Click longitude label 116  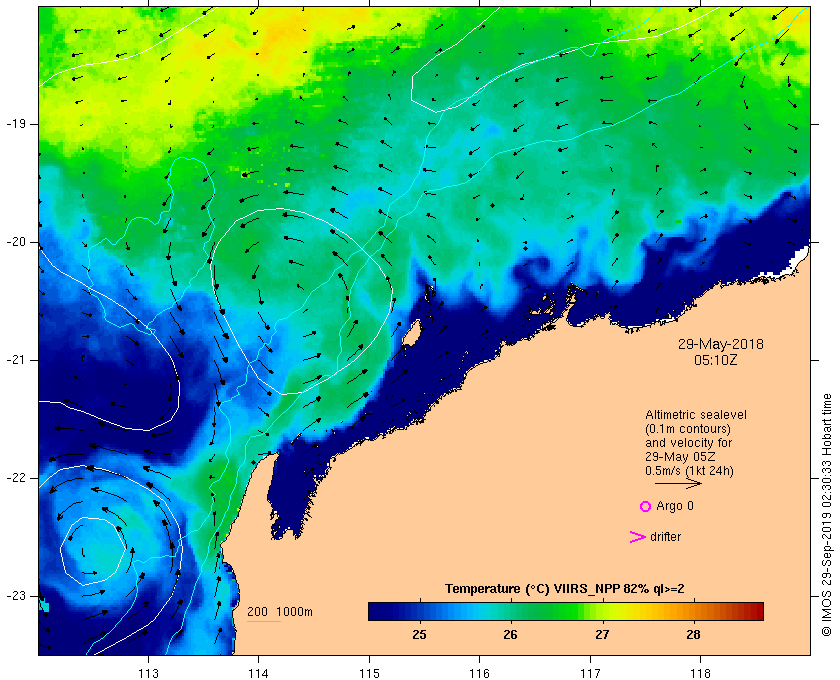pyautogui.click(x=479, y=673)
